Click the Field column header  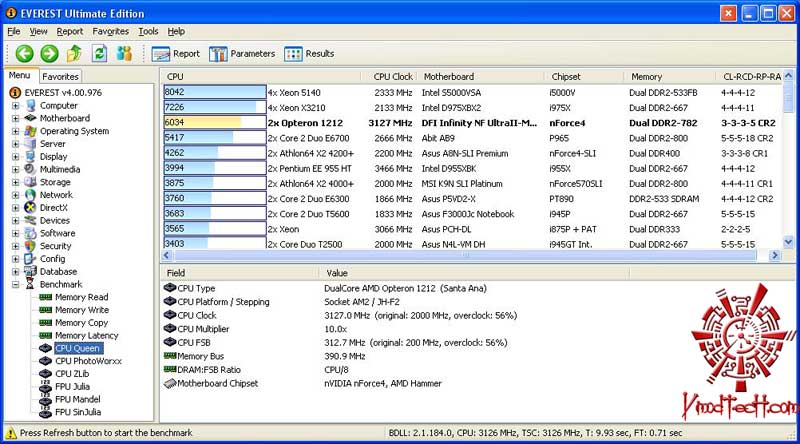tap(240, 273)
